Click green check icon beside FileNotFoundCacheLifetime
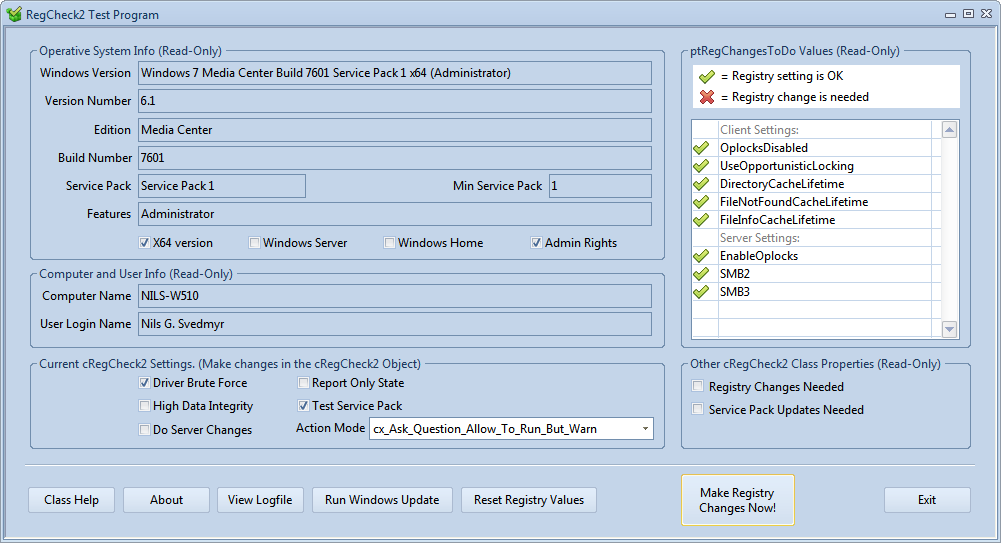Image resolution: width=1001 pixels, height=544 pixels. pos(702,201)
